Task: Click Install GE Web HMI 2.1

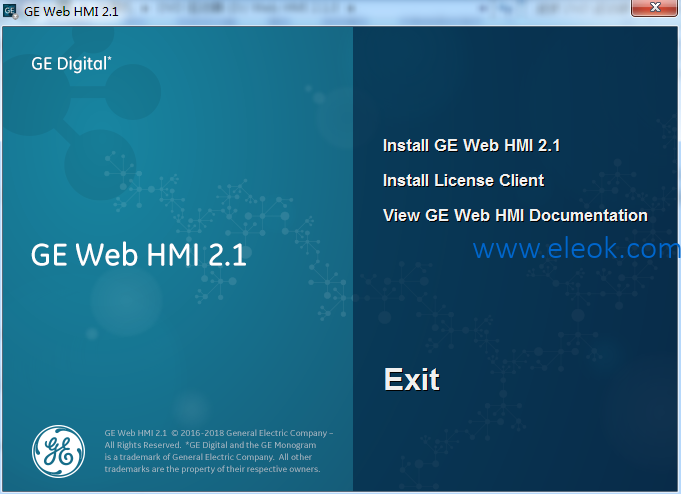Action: pos(471,146)
